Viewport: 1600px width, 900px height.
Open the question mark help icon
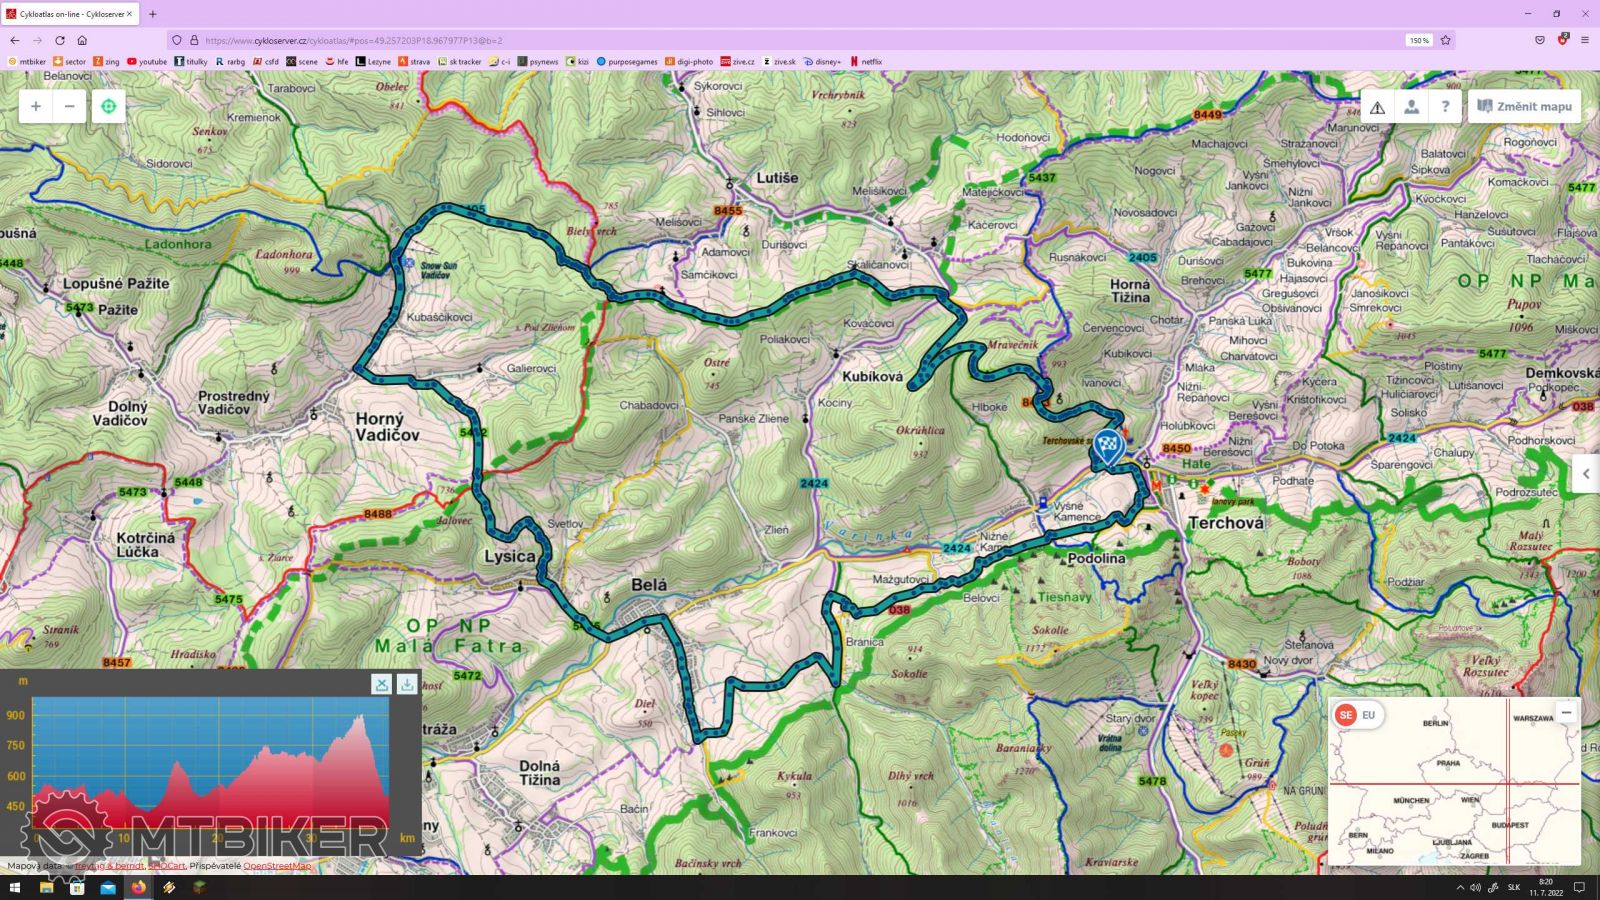pos(1445,107)
